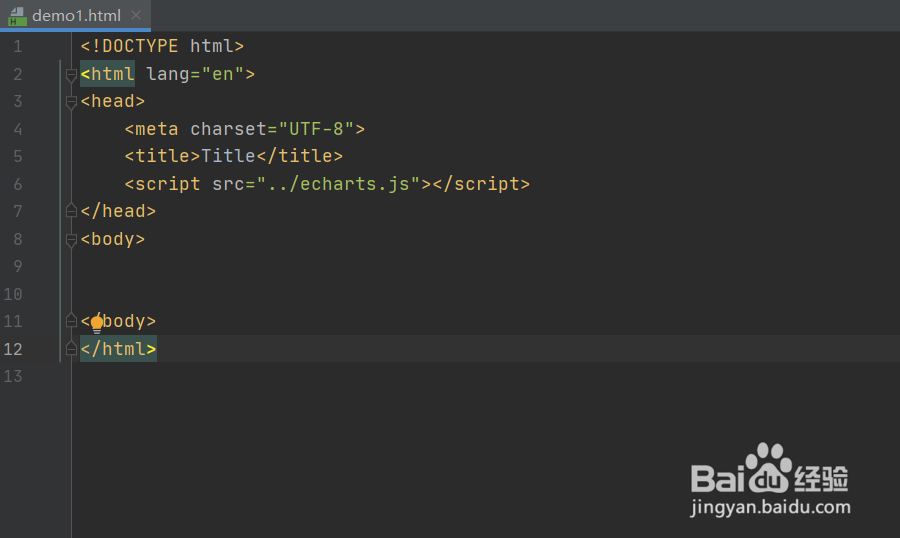Toggle fold marker at closing head tag
900x538 pixels.
click(x=71, y=211)
